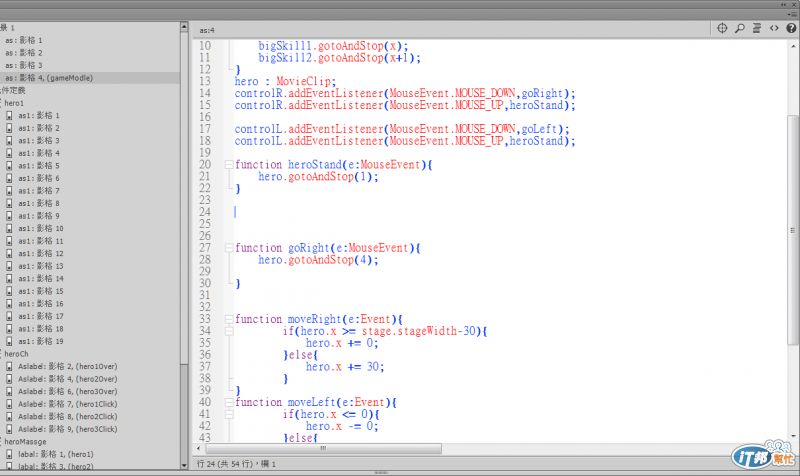The width and height of the screenshot is (800, 476).
Task: Click hero.x += 30; on line 37
Action: click(x=345, y=367)
